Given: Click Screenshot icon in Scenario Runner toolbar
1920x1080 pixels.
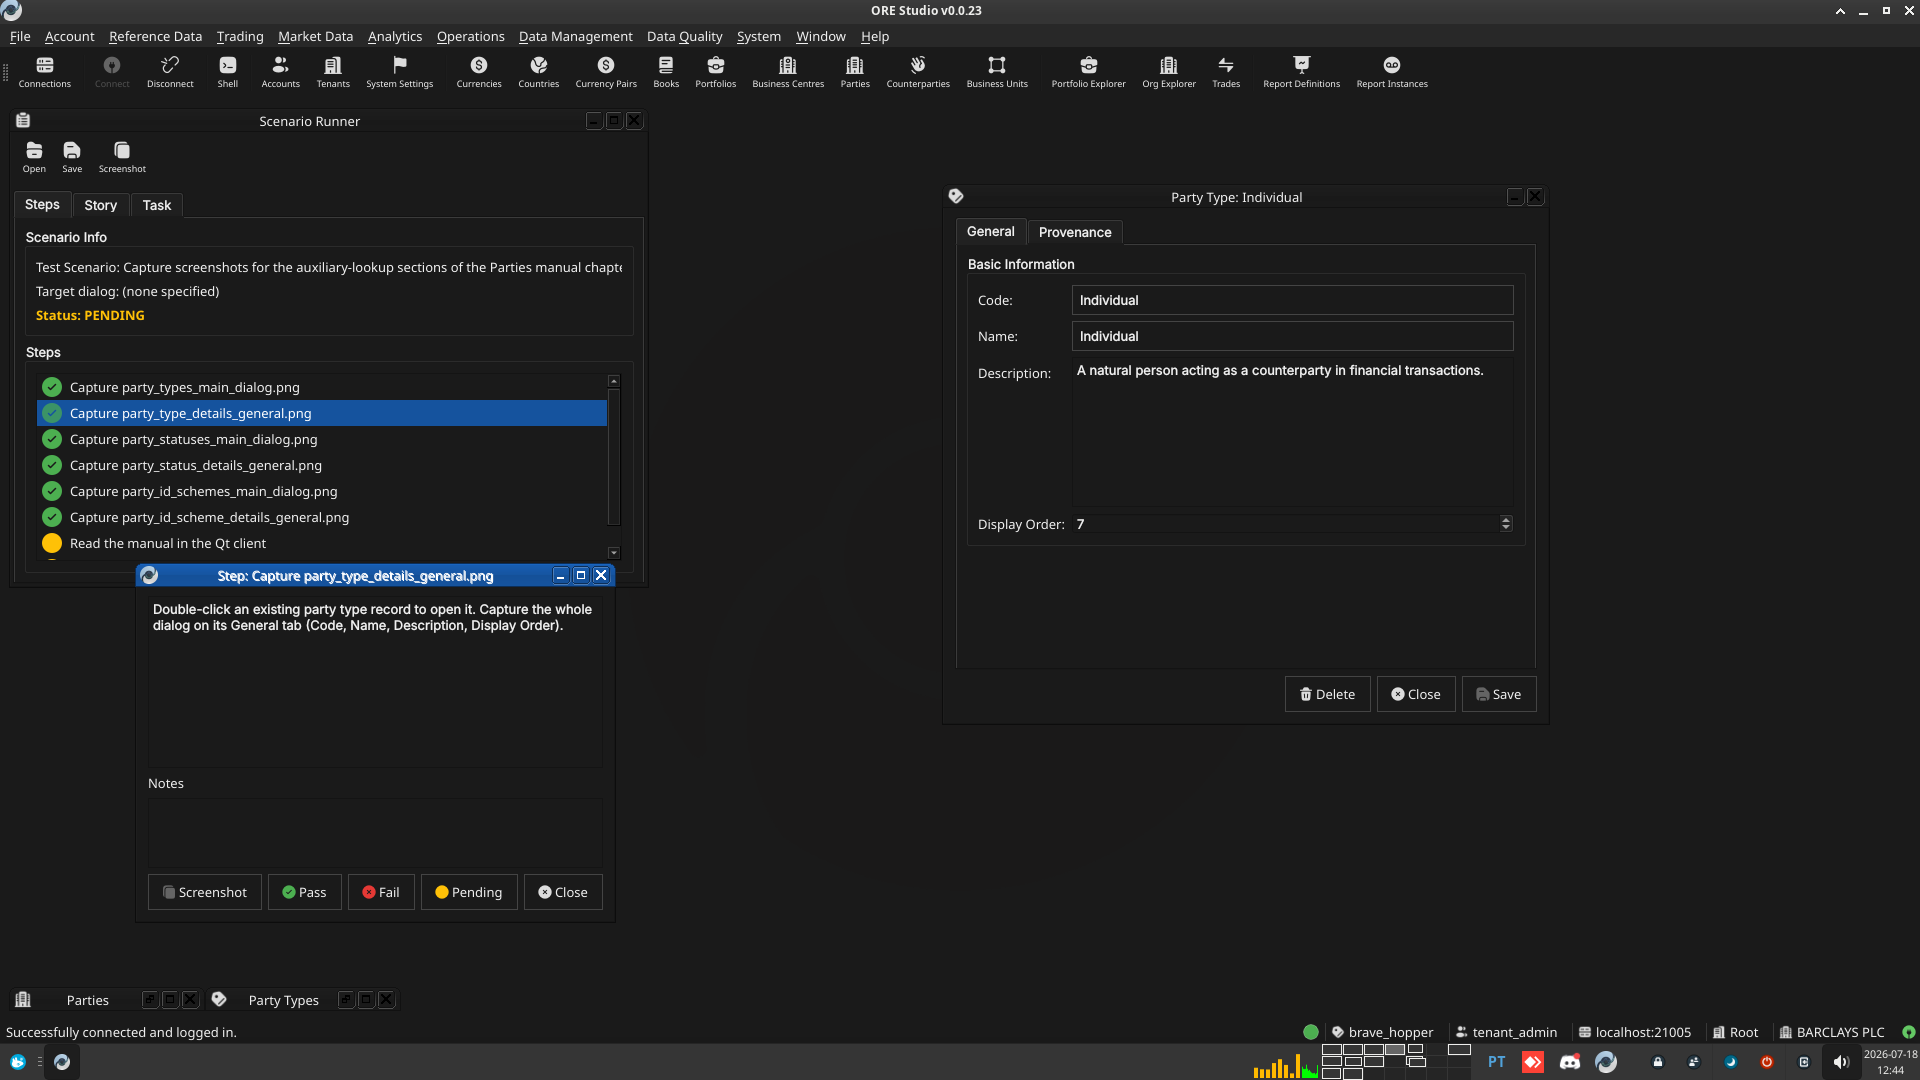Looking at the screenshot, I should 122,157.
